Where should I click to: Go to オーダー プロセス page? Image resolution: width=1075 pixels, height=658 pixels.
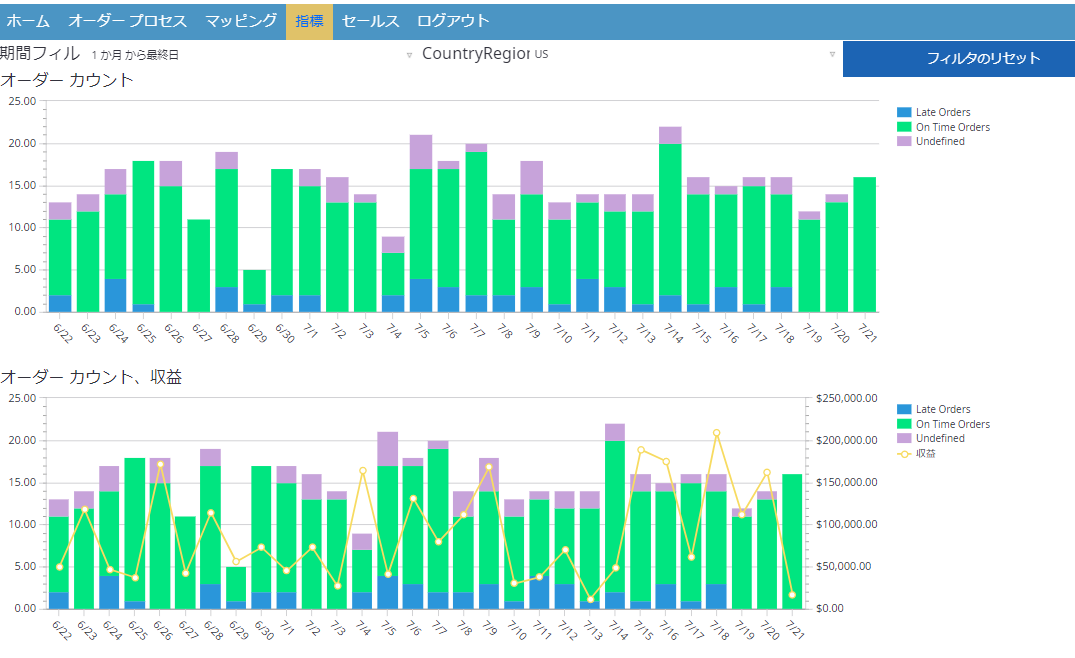tap(127, 21)
